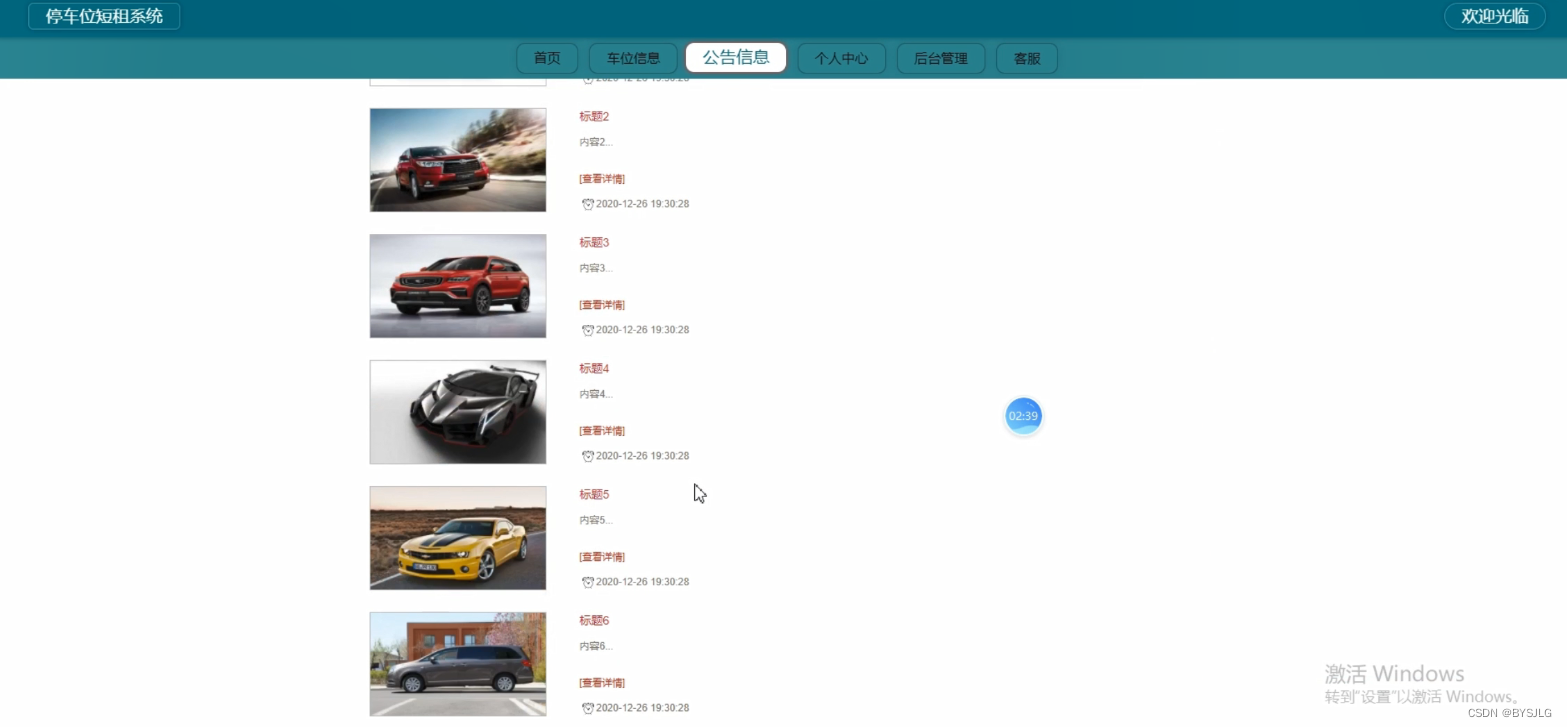Open the 标题2 announcement title
Viewport: 1567px width, 727px height.
(x=594, y=117)
